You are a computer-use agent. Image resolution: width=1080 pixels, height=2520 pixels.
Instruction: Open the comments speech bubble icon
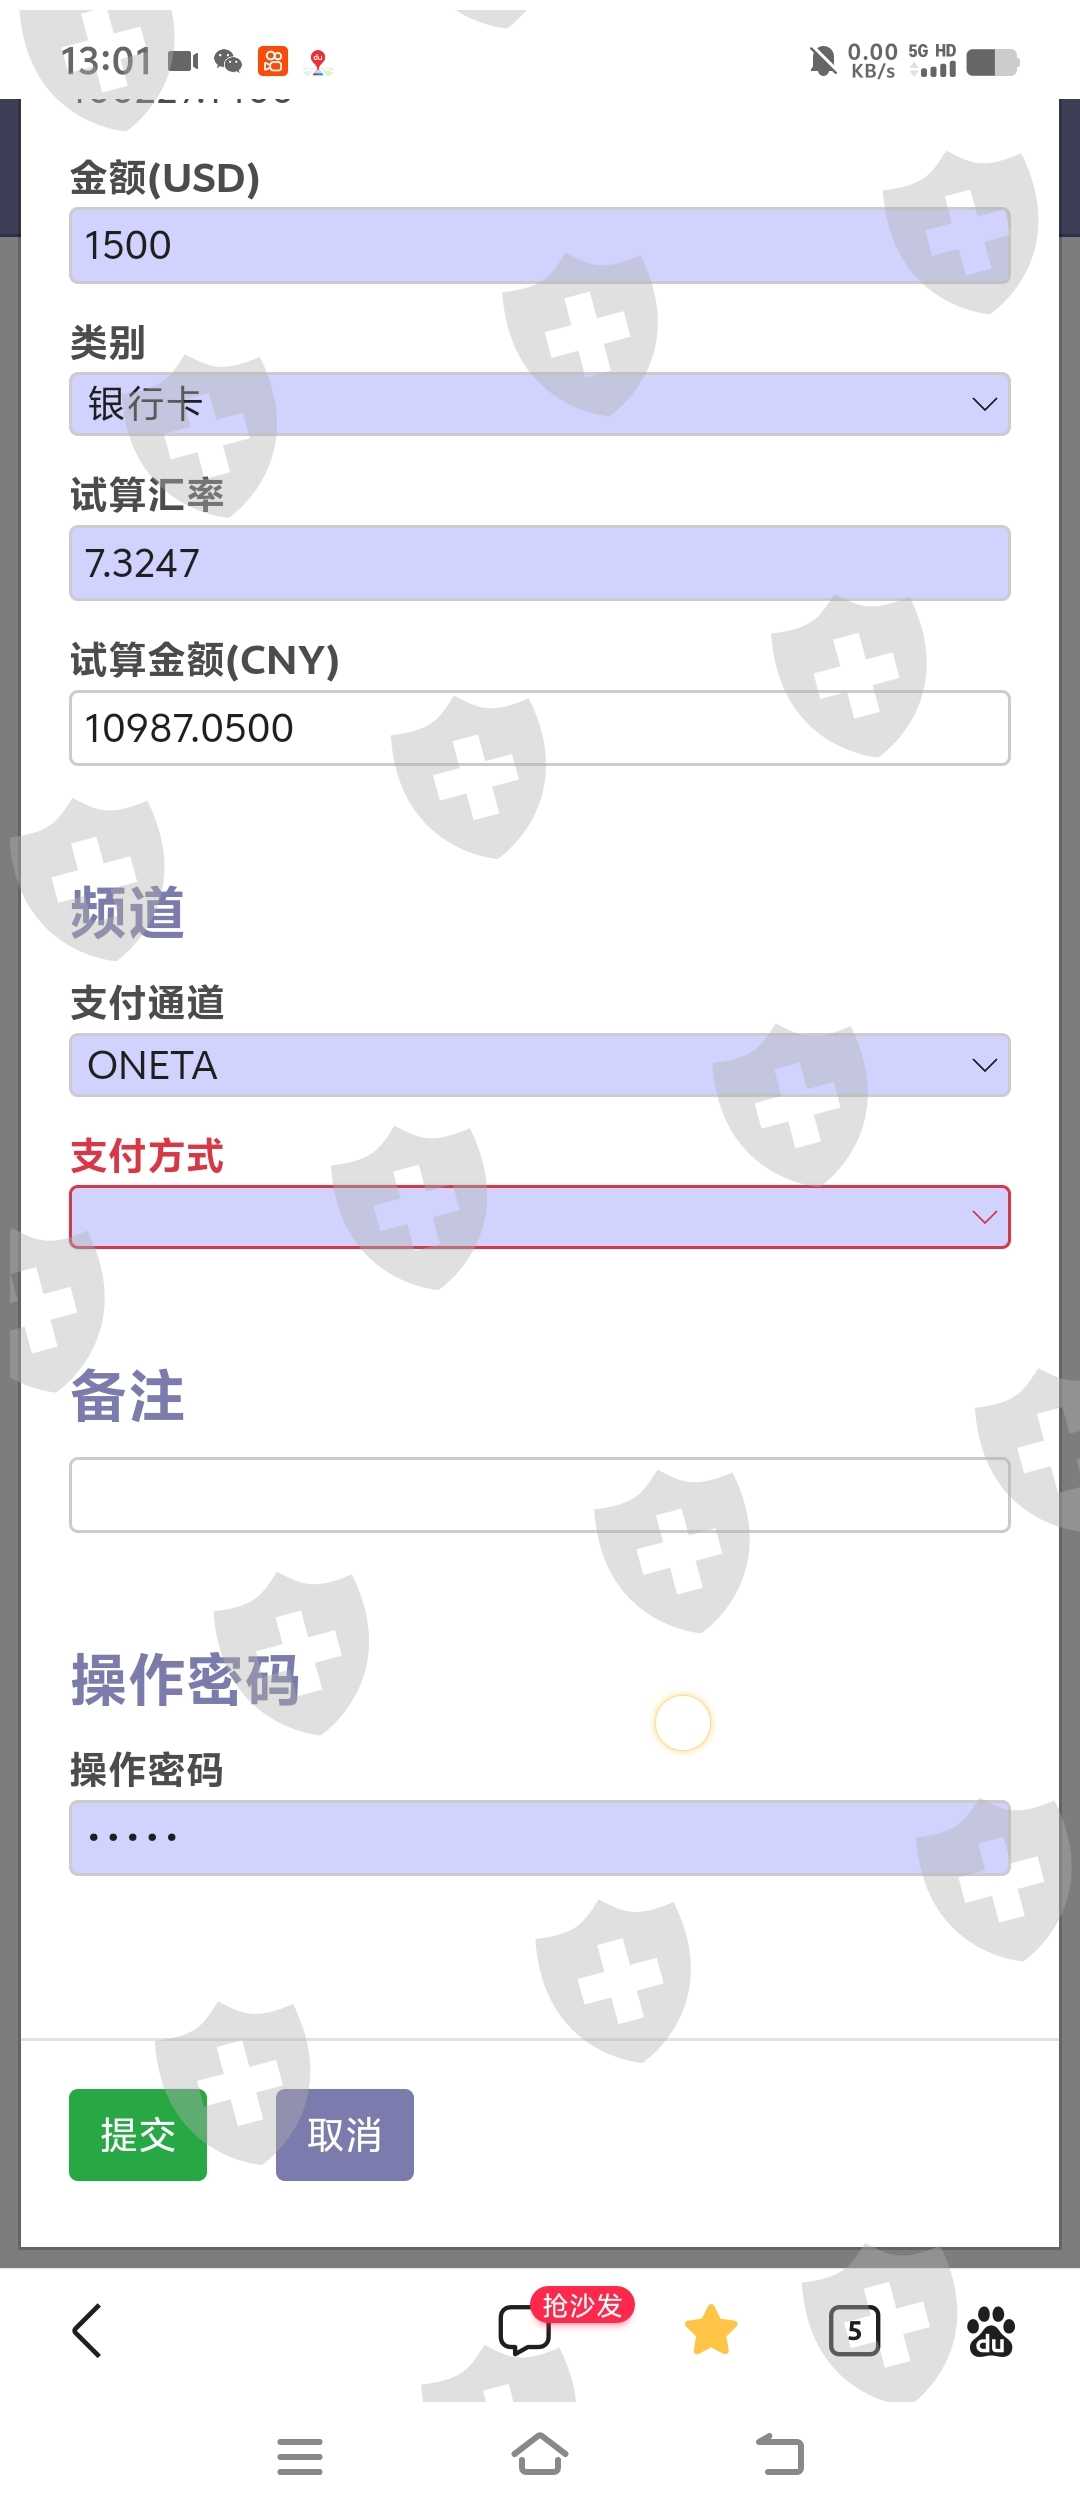(522, 2331)
